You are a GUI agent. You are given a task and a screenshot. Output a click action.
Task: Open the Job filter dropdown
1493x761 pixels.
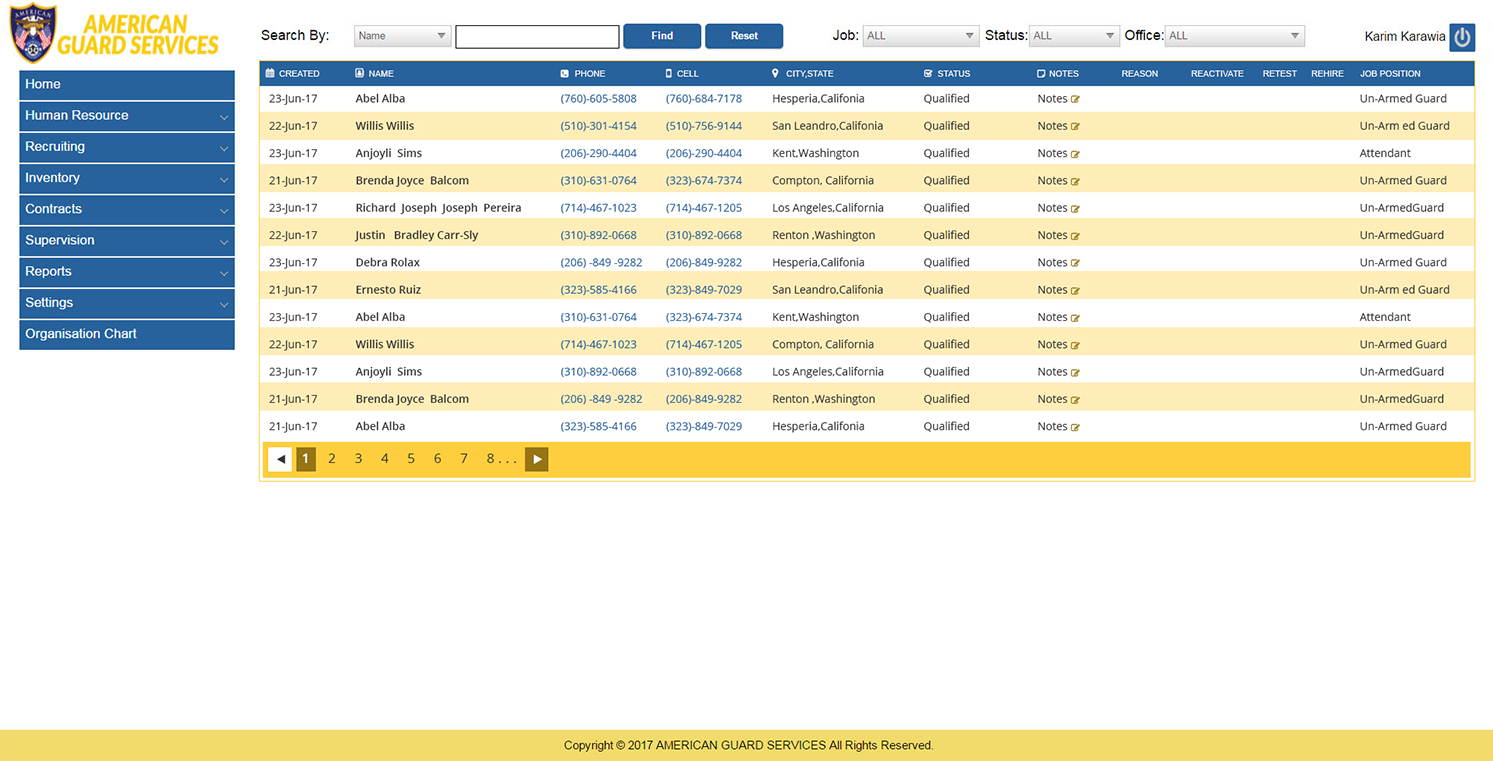[920, 36]
